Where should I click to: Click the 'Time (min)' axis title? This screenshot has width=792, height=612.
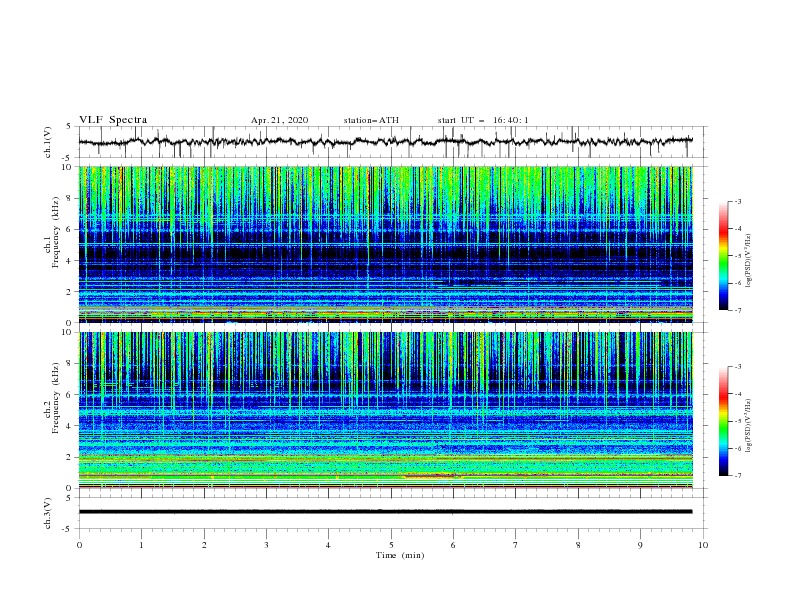[400, 555]
